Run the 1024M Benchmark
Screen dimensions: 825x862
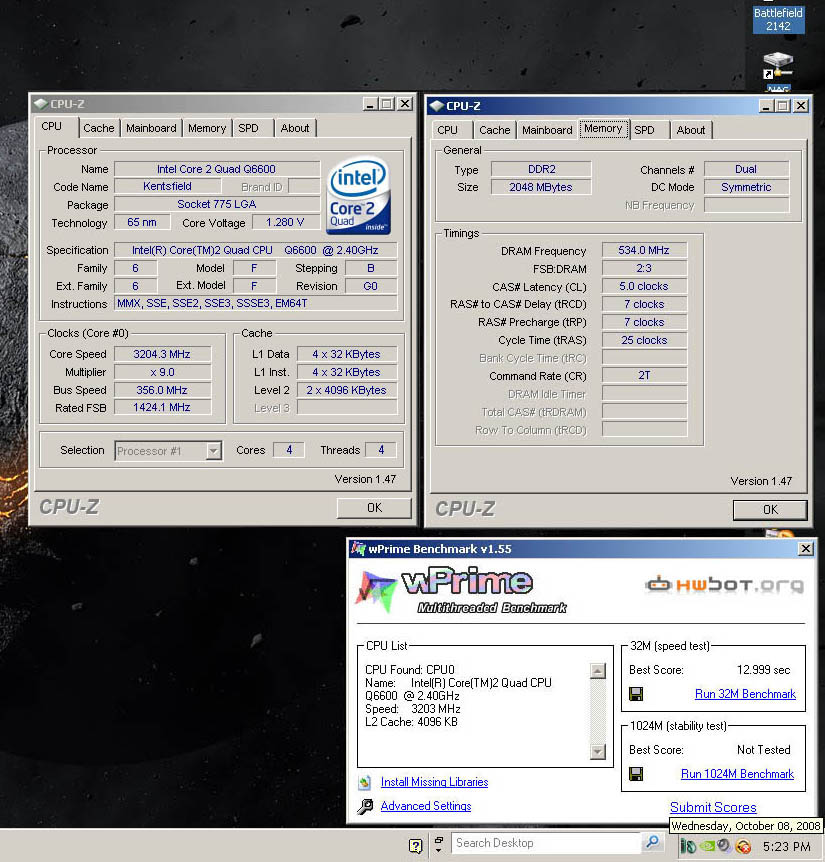point(737,774)
